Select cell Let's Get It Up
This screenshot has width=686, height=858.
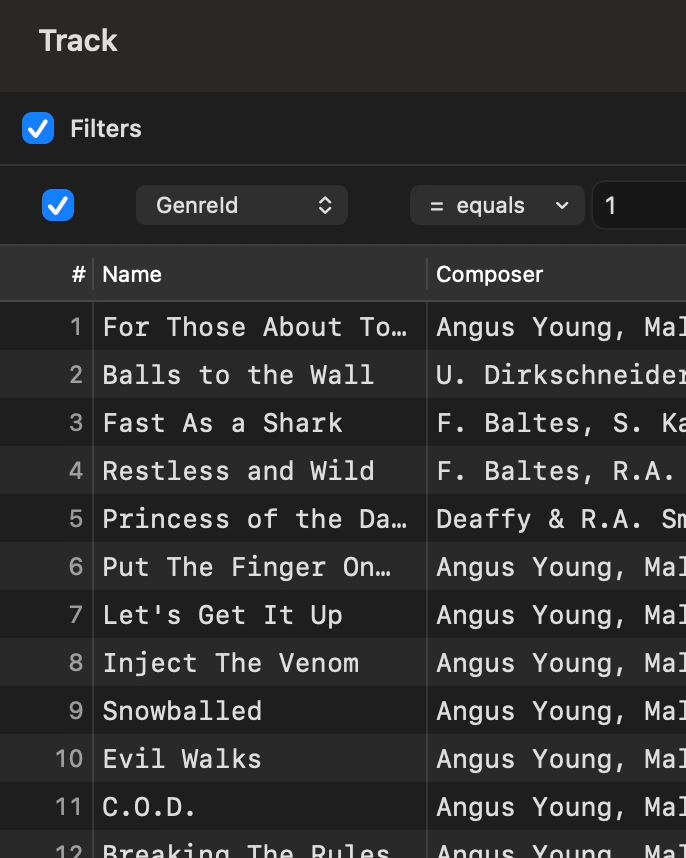[260, 614]
